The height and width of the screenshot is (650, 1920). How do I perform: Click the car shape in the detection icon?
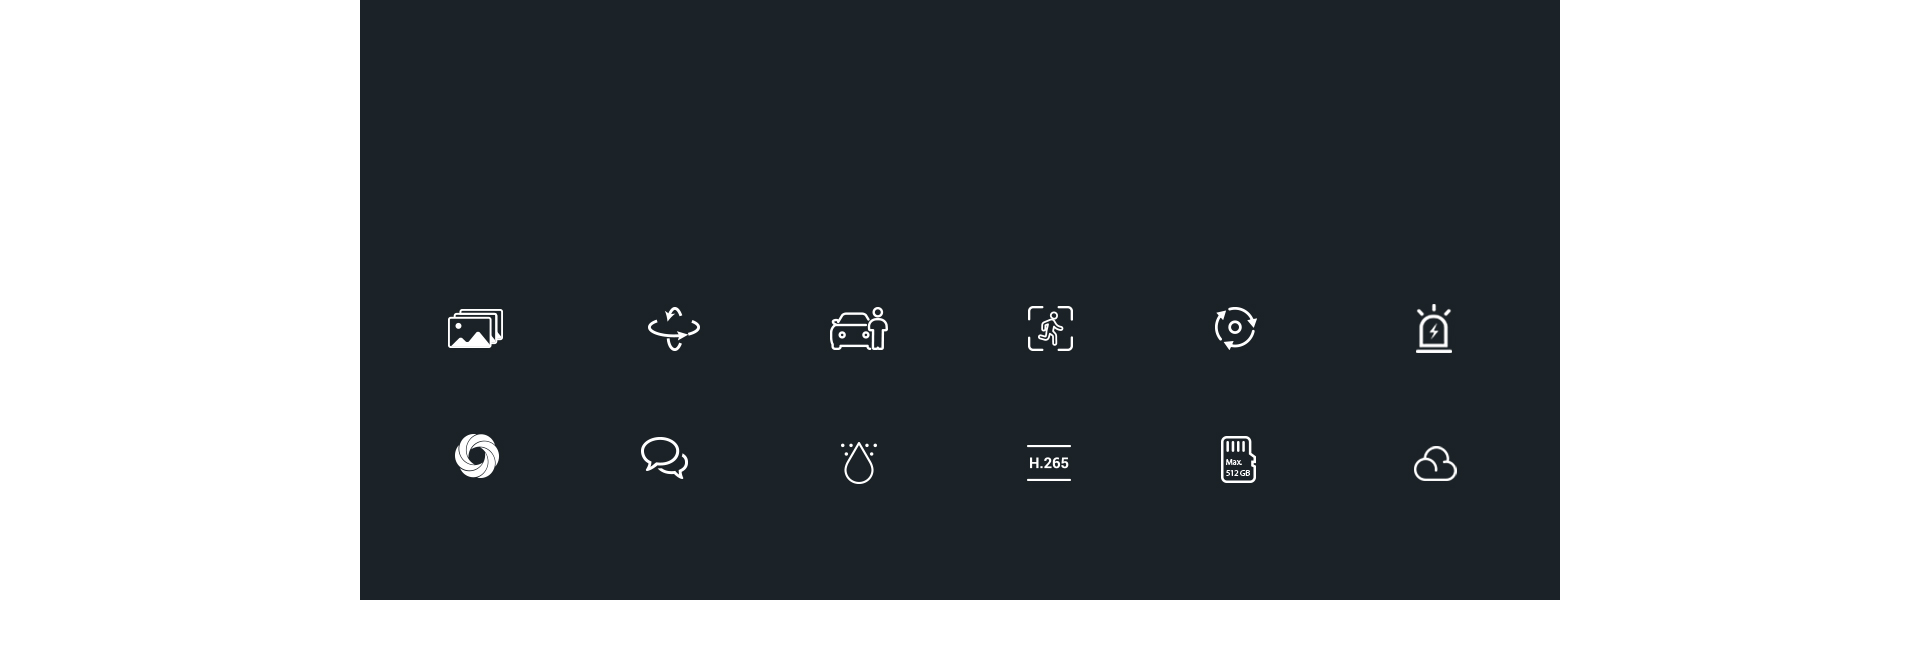click(851, 331)
